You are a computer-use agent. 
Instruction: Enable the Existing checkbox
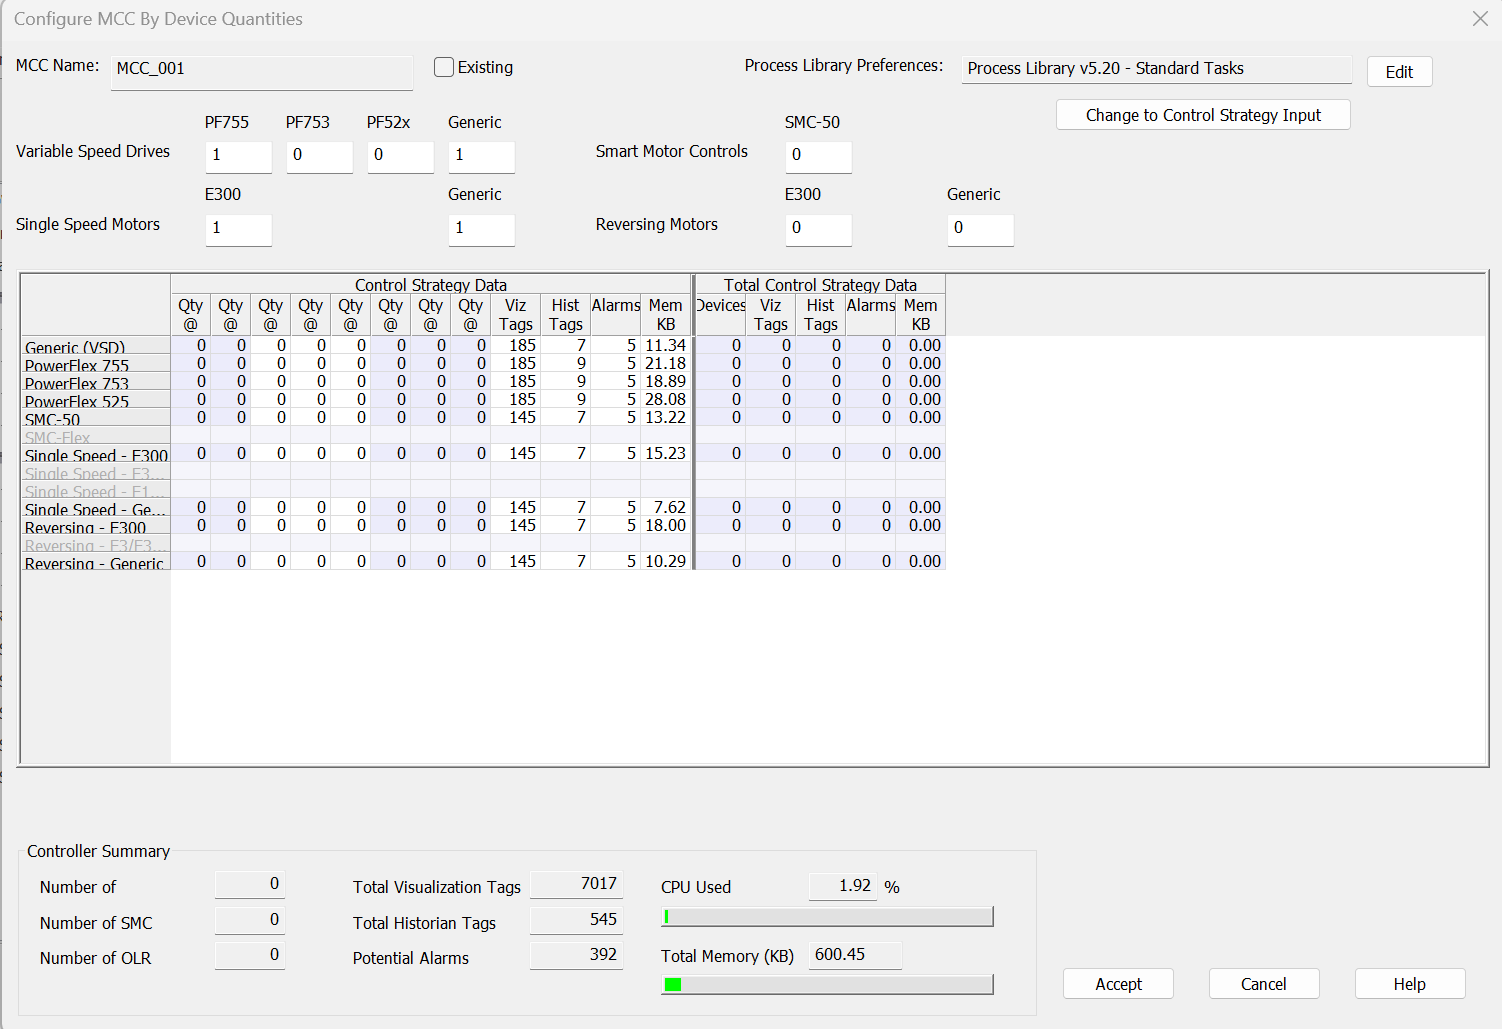point(444,67)
